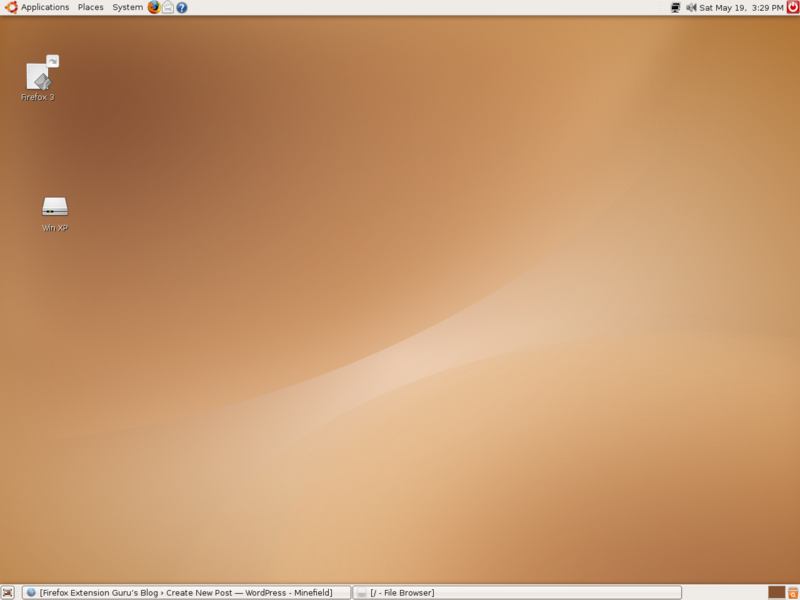Restore the File Browser window from taskbar
The height and width of the screenshot is (600, 800).
pos(517,592)
